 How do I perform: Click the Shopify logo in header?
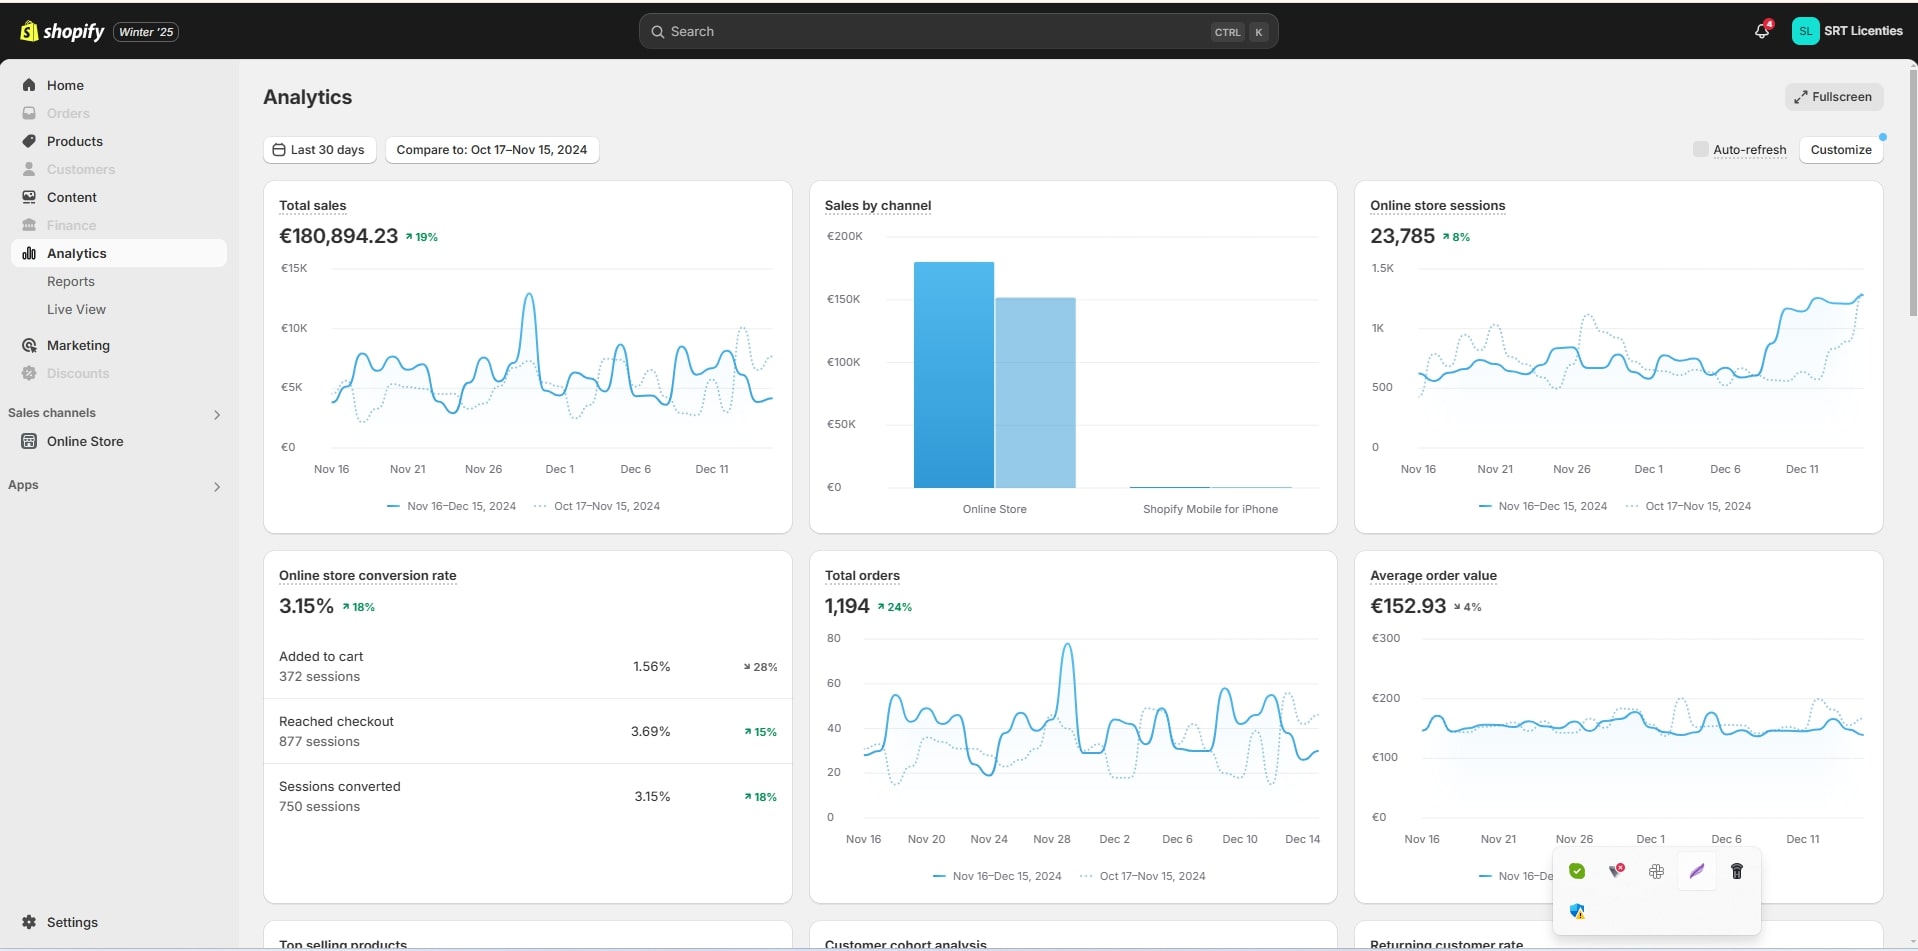point(62,31)
